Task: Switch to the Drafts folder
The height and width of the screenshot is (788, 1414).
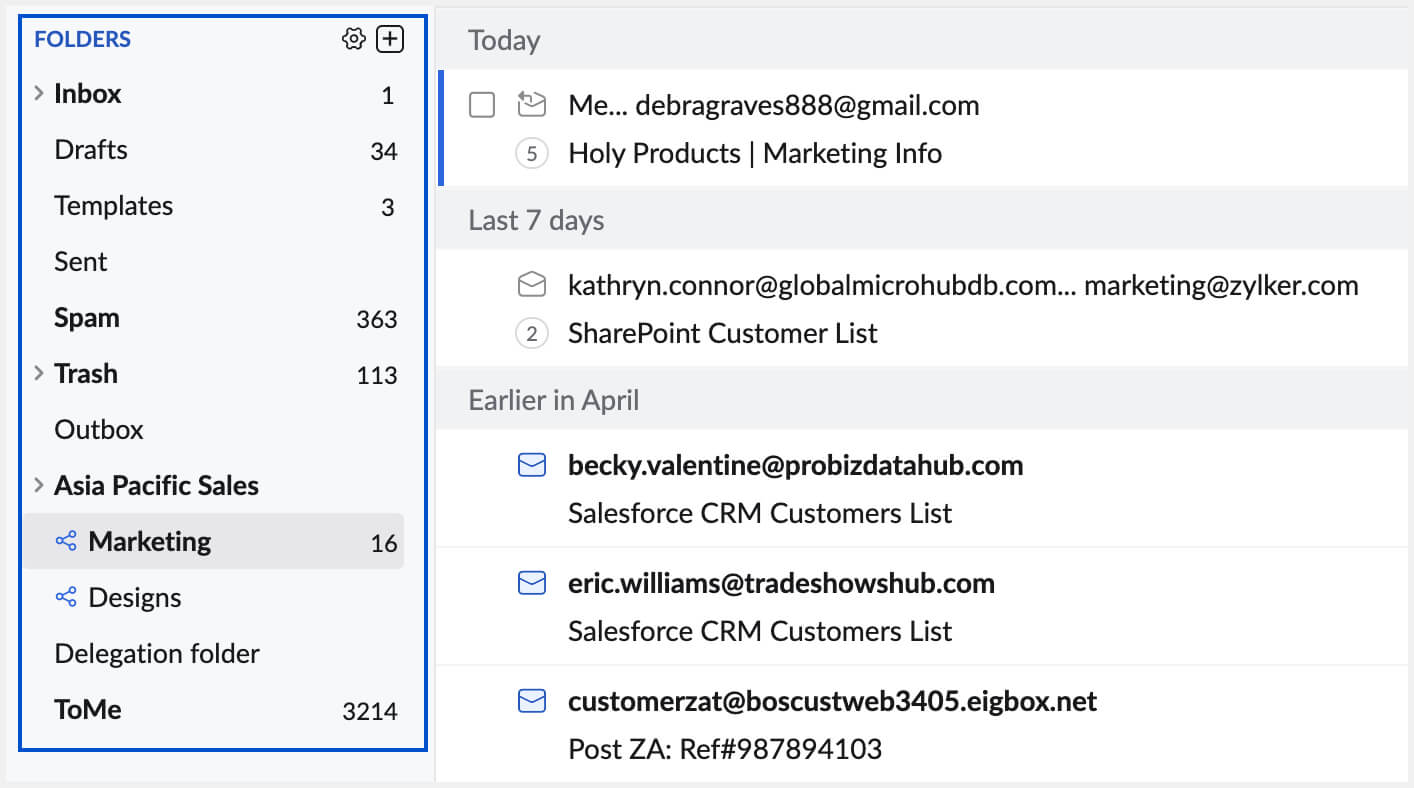Action: point(90,149)
